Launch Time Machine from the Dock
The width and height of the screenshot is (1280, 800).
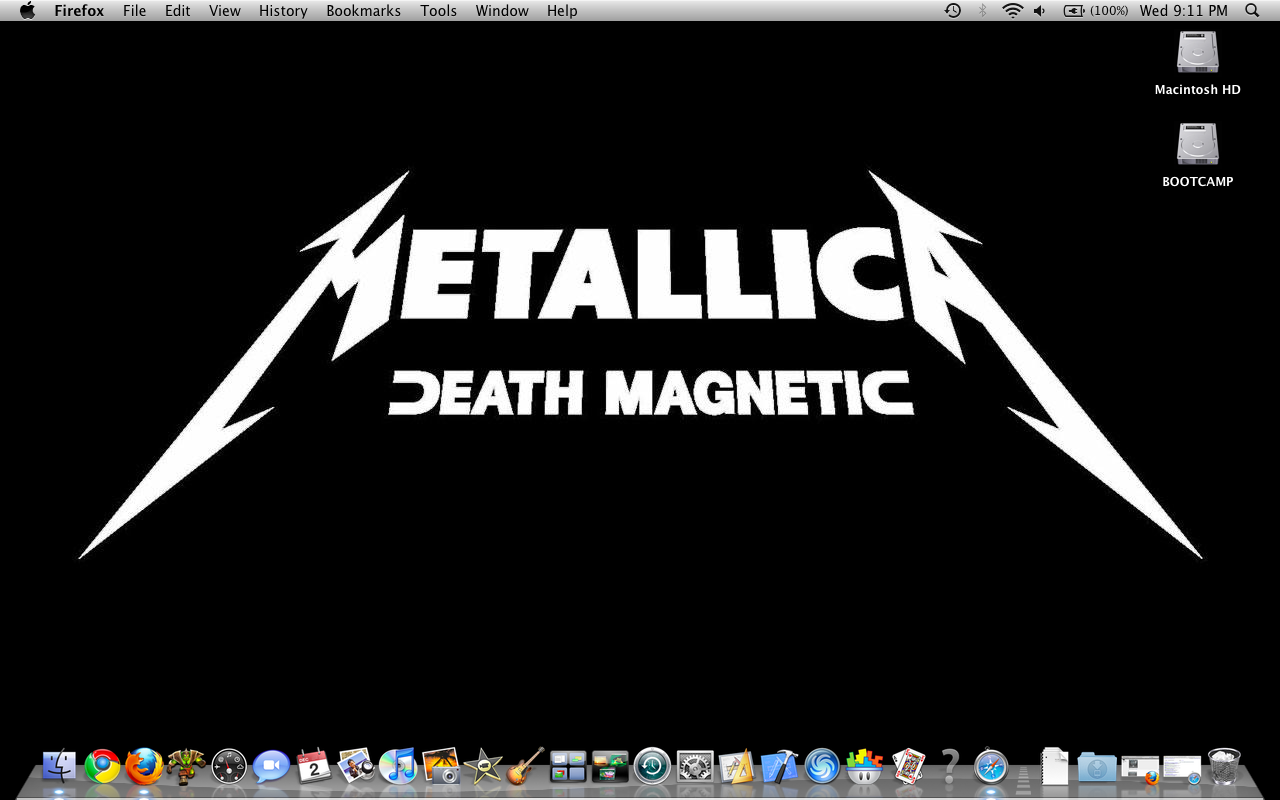(x=652, y=767)
